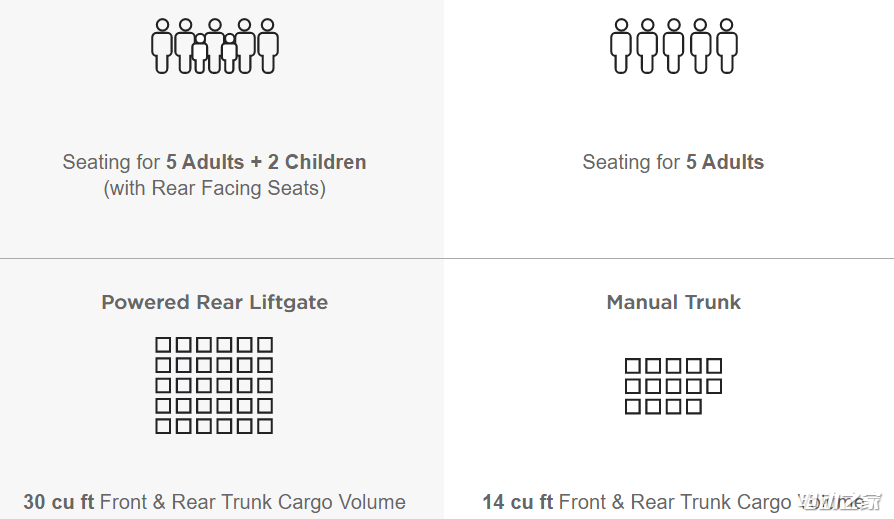Image resolution: width=894 pixels, height=519 pixels.
Task: Click the middle figure in five-adults icon
Action: (674, 46)
